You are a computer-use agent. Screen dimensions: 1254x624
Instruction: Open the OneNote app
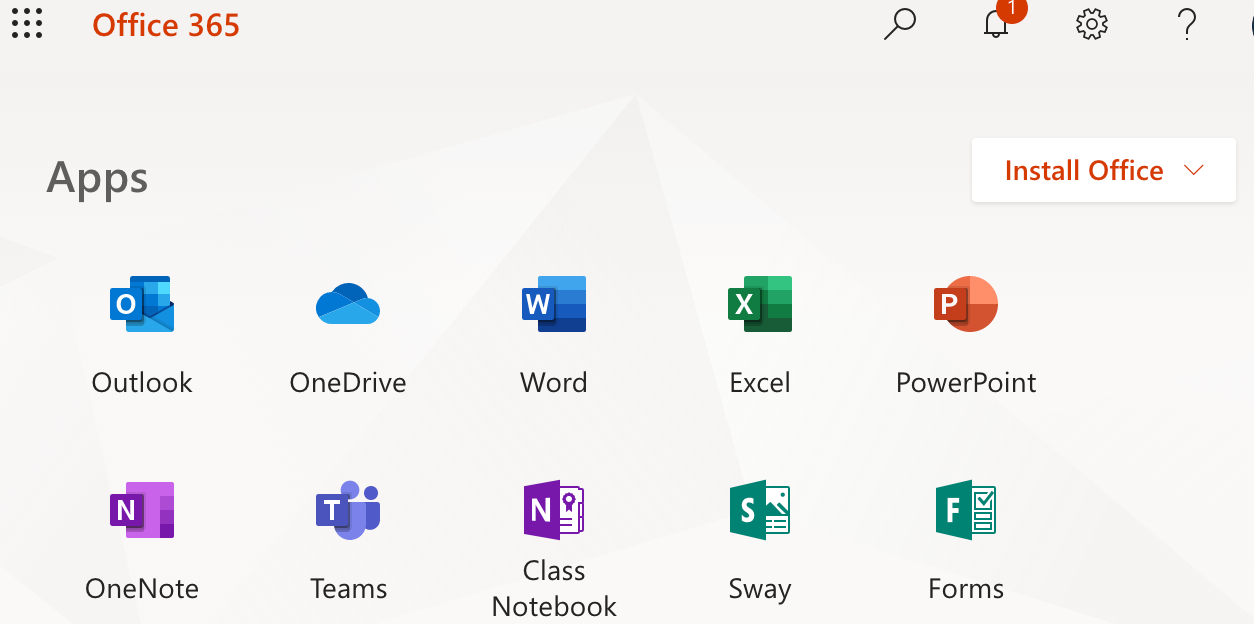[142, 541]
